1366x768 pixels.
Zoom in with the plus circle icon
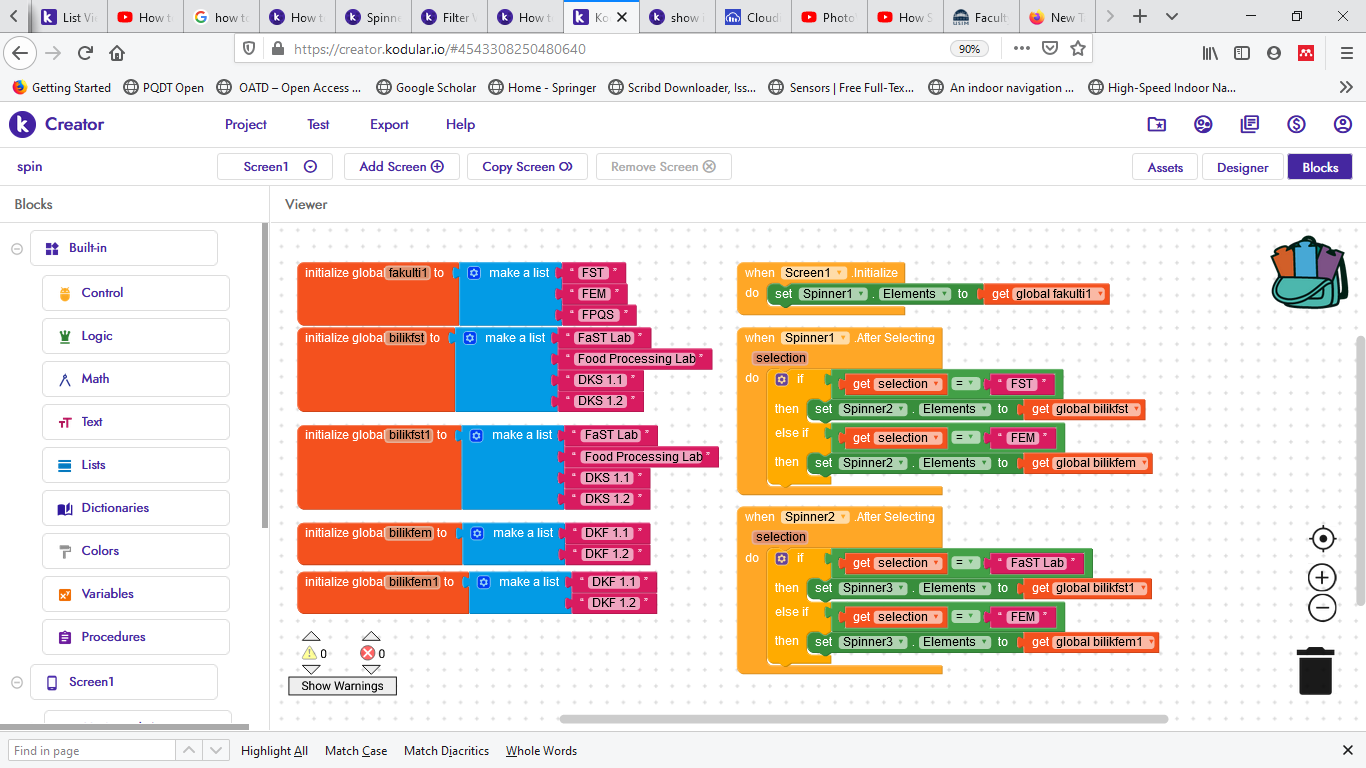click(1322, 577)
